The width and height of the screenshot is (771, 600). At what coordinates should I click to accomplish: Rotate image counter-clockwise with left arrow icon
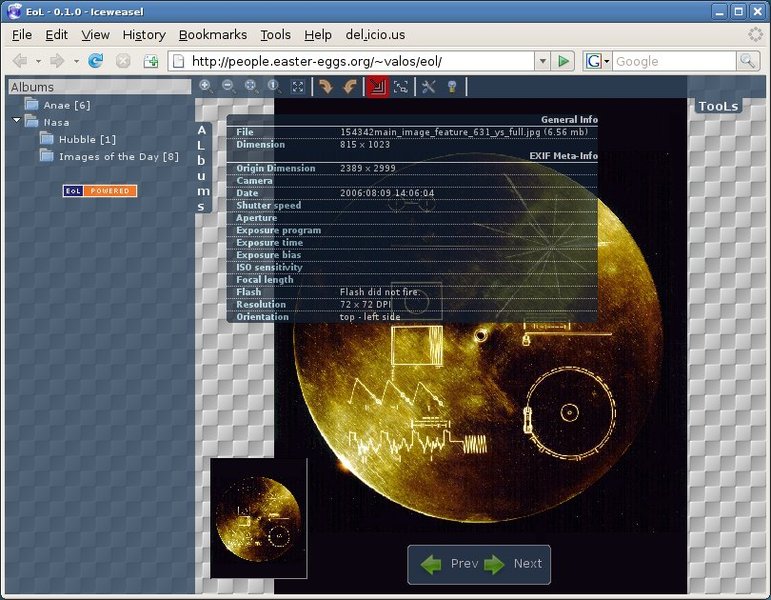click(x=350, y=87)
